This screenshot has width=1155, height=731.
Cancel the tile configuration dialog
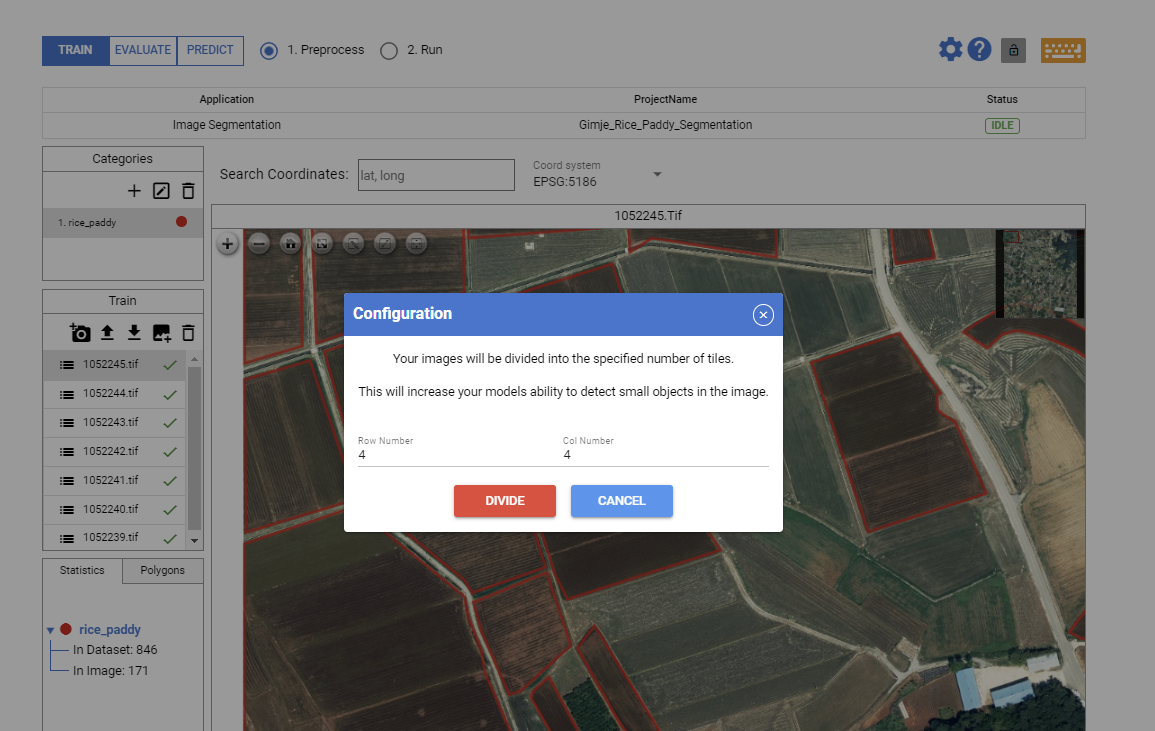tap(621, 501)
